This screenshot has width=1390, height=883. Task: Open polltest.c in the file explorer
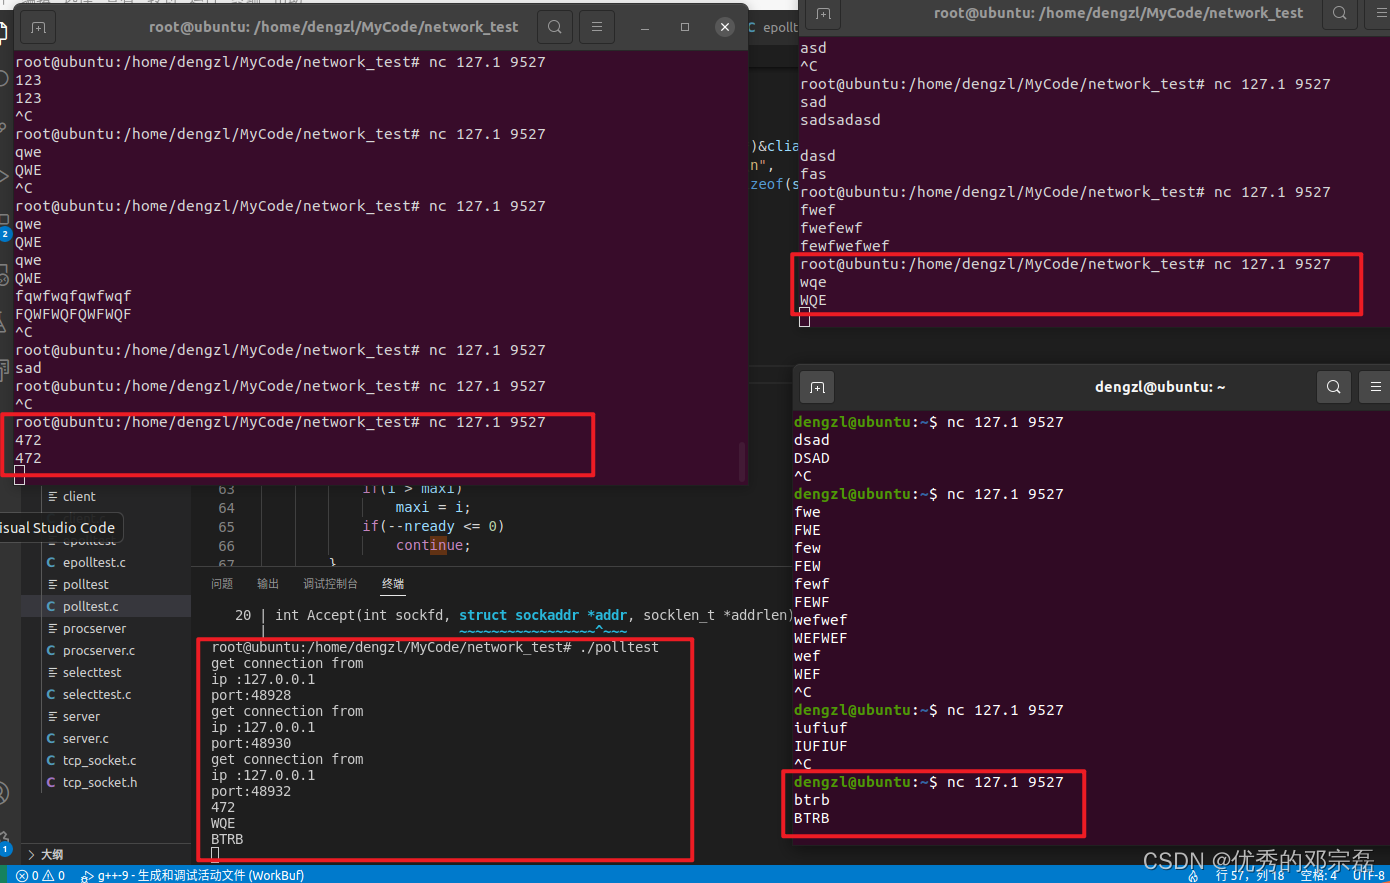[90, 606]
